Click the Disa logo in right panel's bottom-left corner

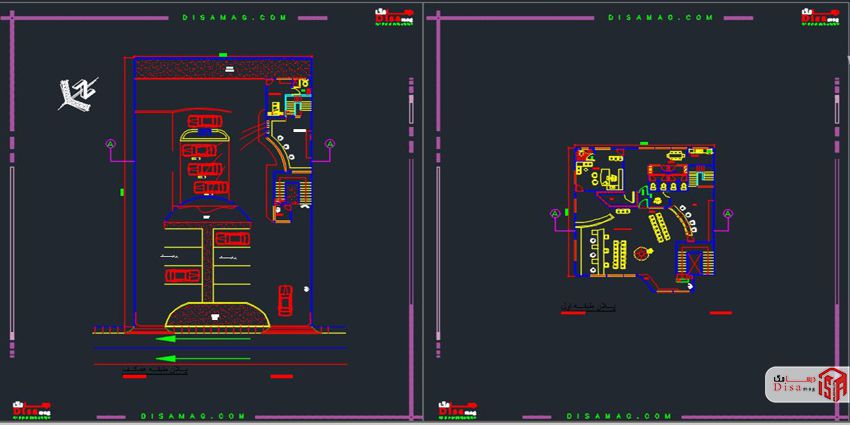457,411
